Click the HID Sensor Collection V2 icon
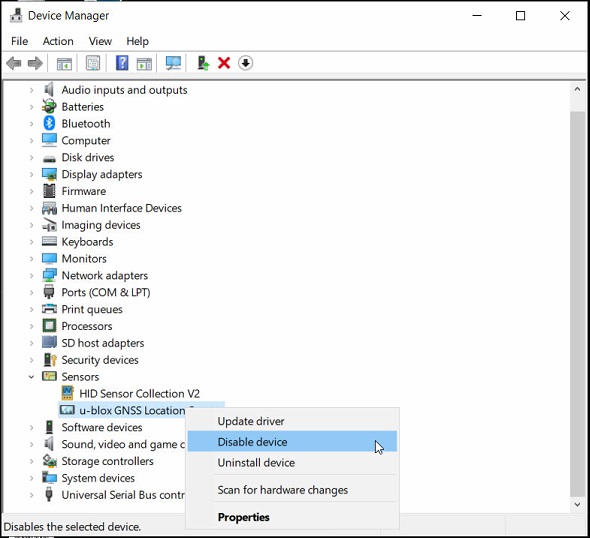The width and height of the screenshot is (590, 538). [x=67, y=393]
